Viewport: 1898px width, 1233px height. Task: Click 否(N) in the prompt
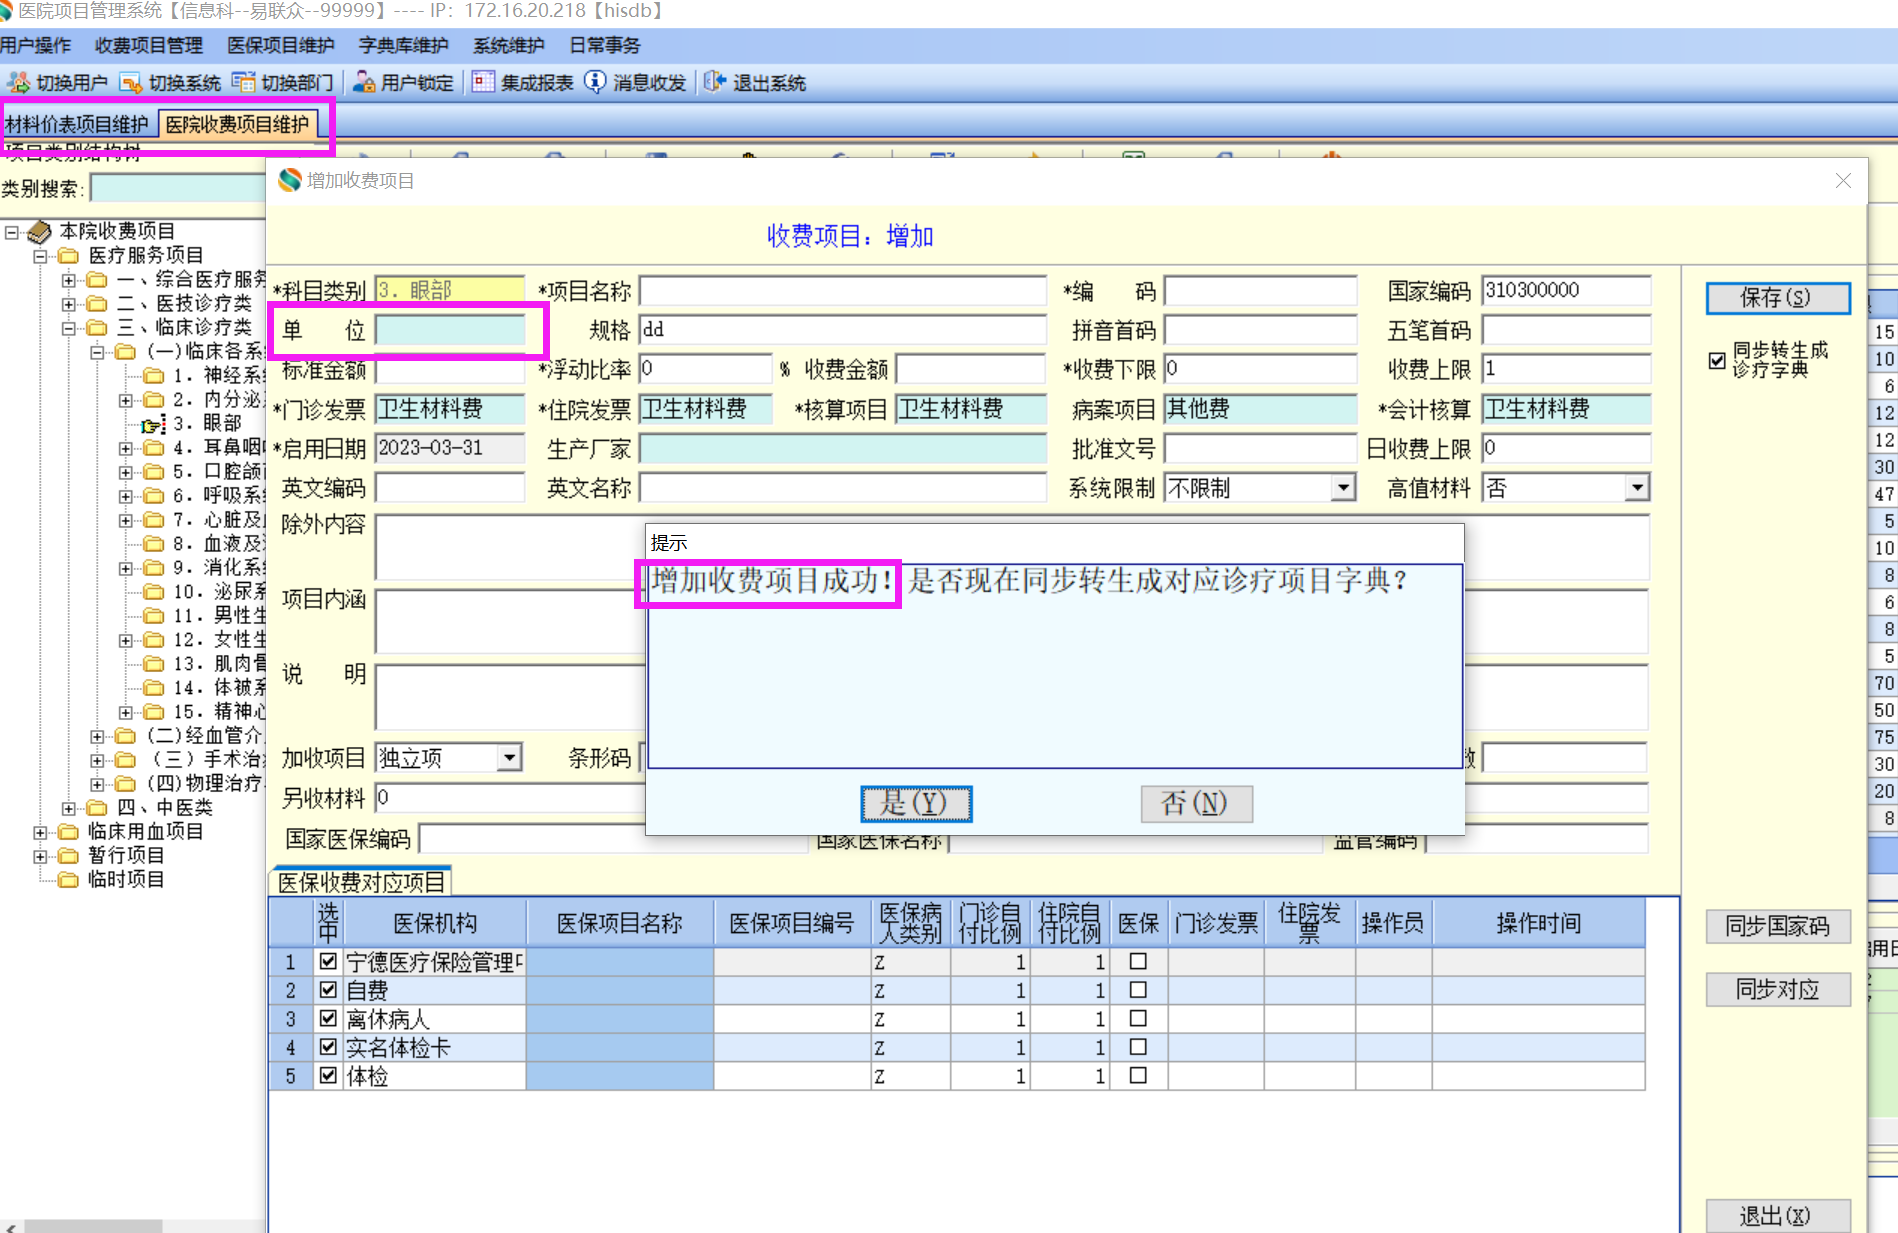coord(1196,803)
